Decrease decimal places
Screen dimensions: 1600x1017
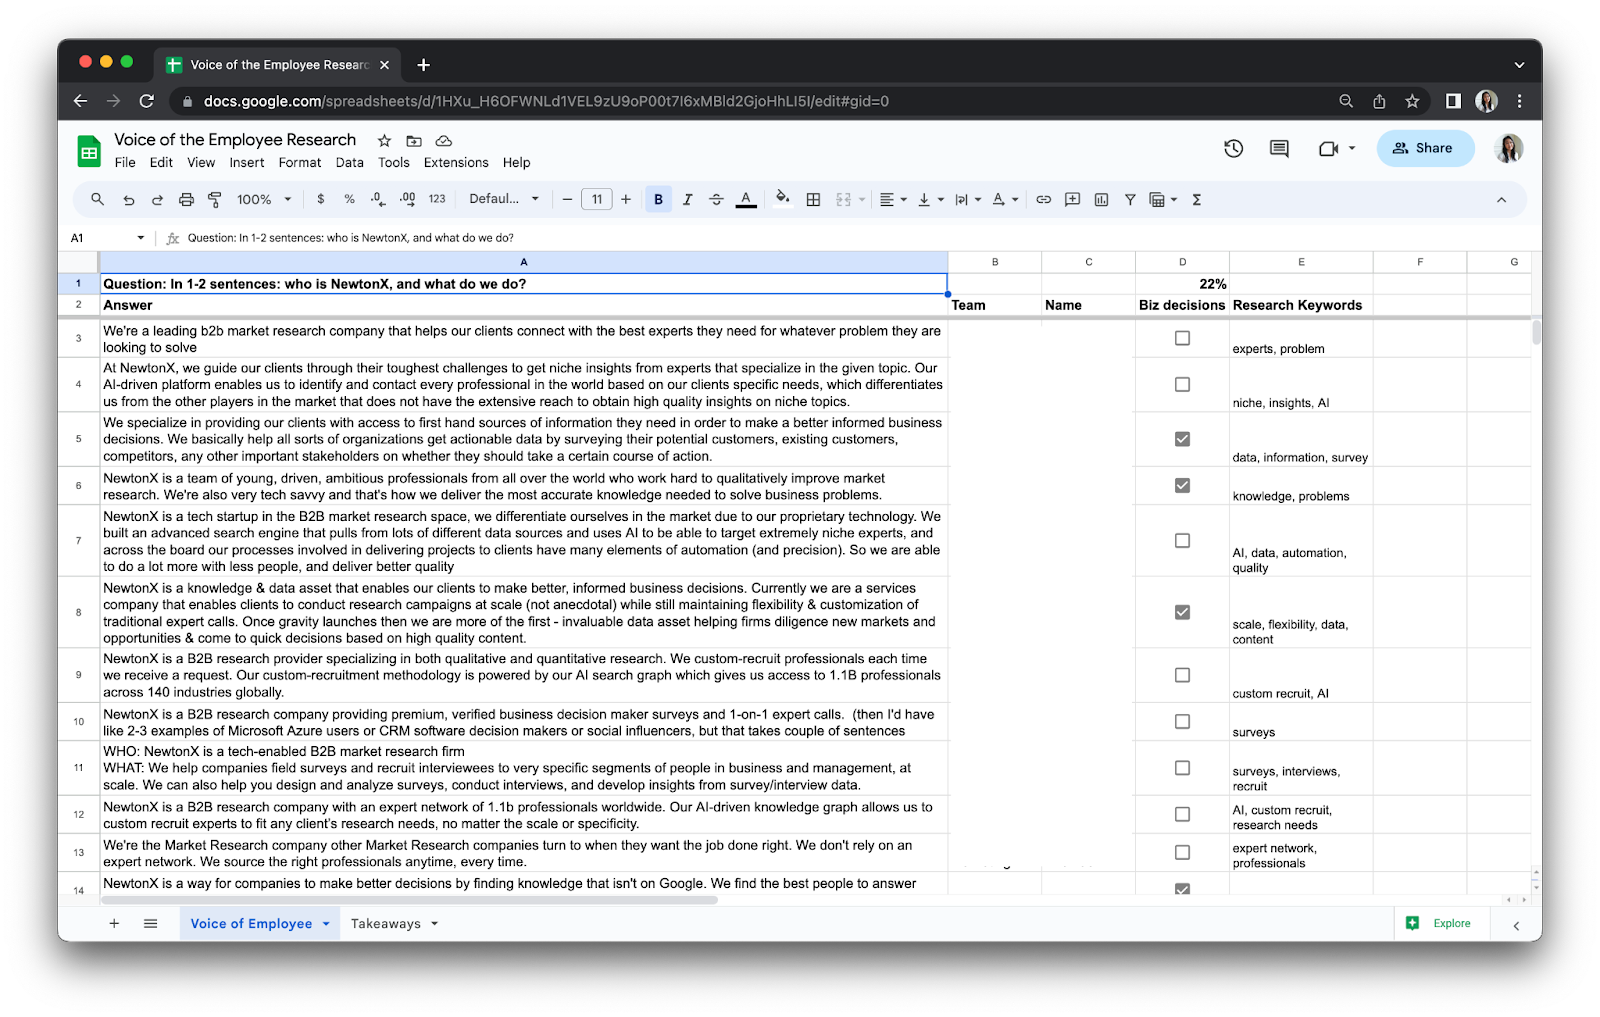(377, 199)
